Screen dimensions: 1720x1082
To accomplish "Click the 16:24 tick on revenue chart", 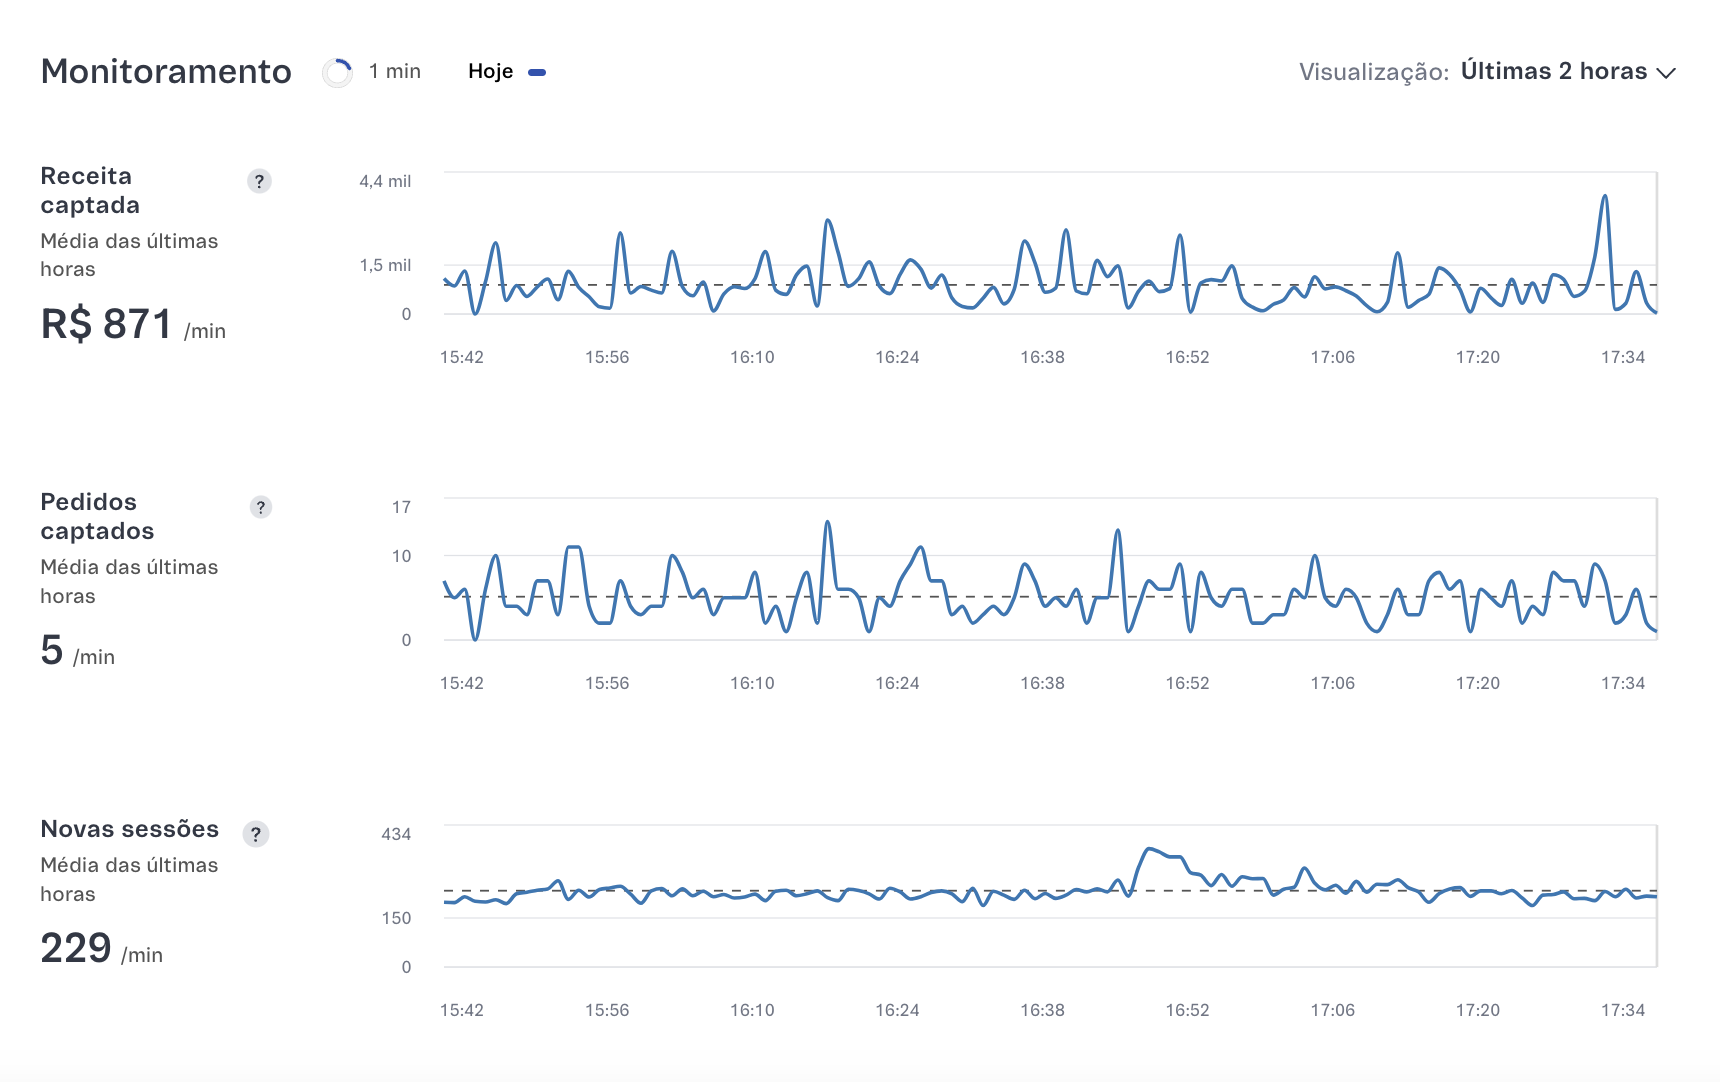I will coord(897,357).
